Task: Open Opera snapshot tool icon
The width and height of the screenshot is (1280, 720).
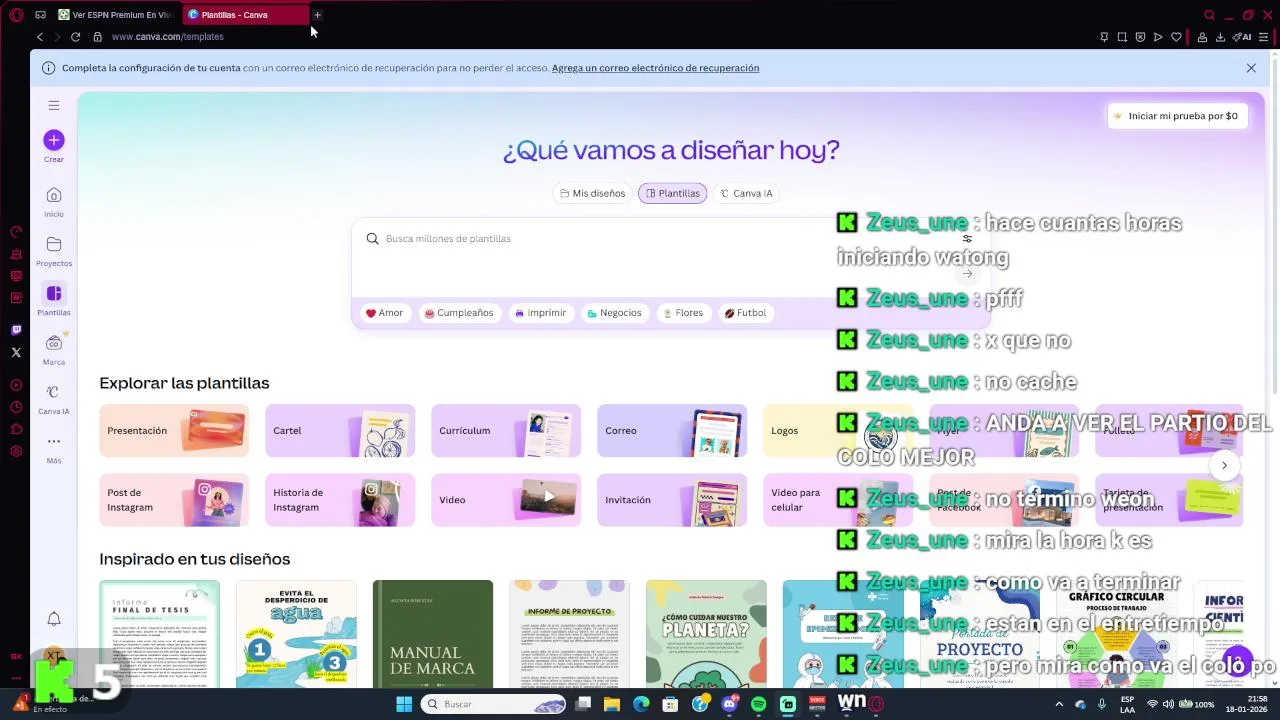Action: tap(1122, 37)
